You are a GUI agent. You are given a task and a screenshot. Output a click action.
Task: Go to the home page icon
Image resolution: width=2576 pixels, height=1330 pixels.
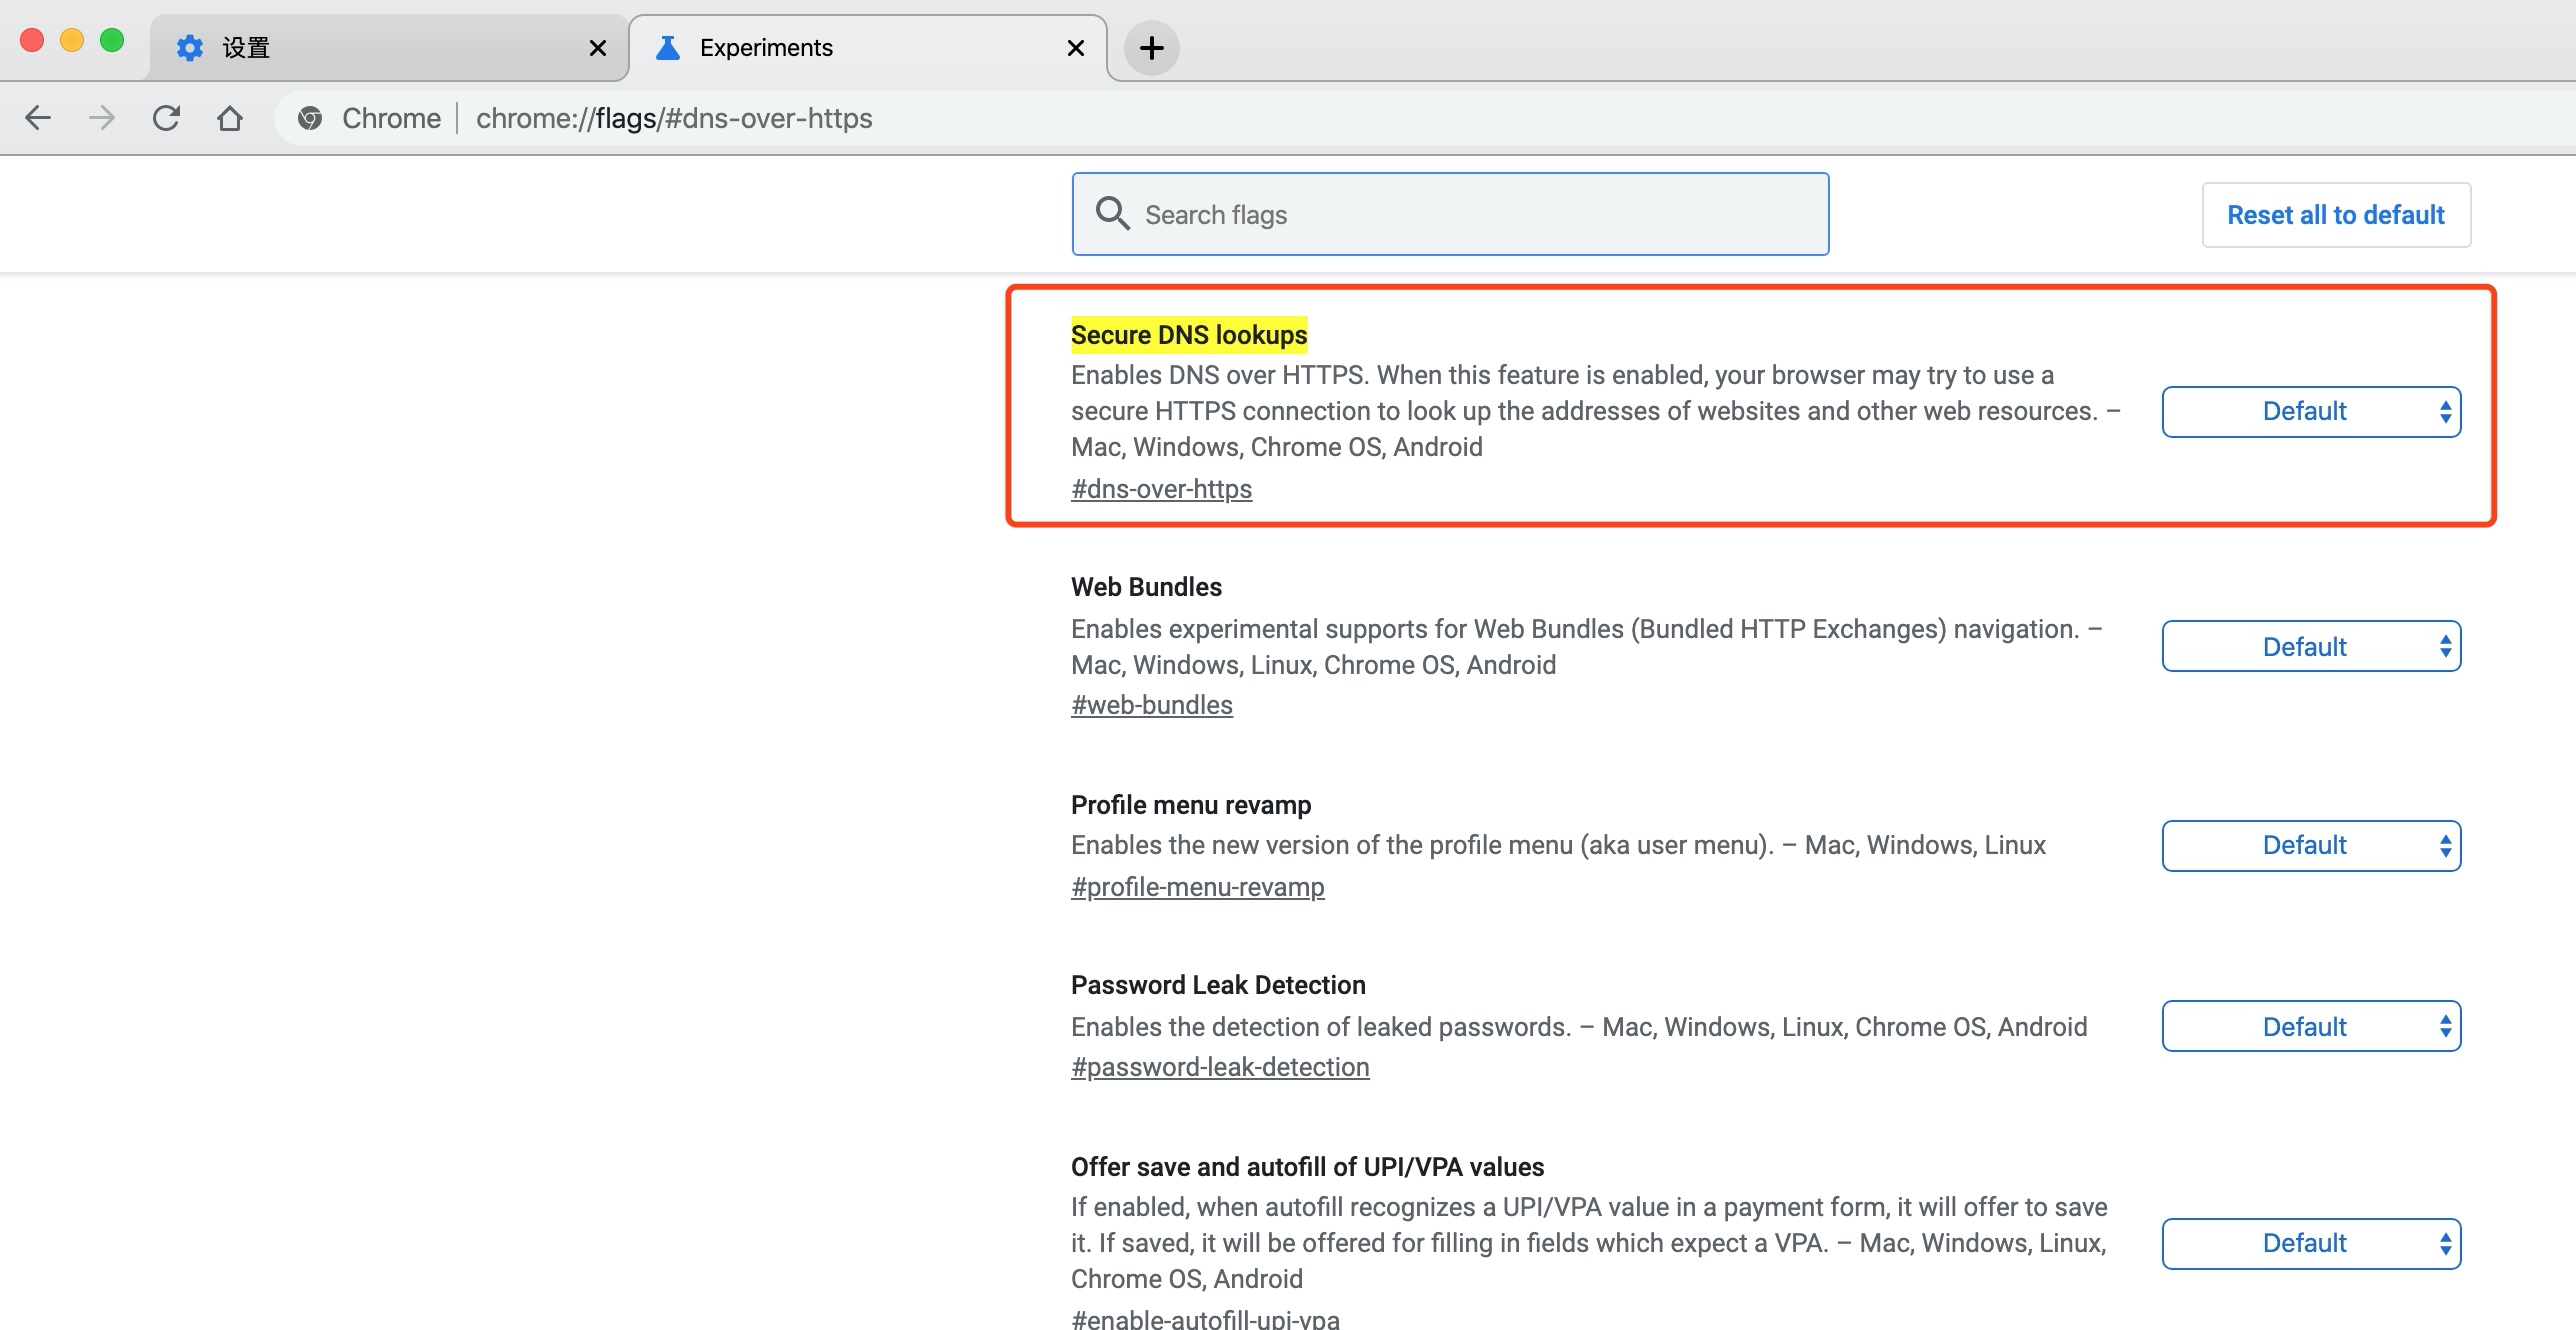pos(230,118)
